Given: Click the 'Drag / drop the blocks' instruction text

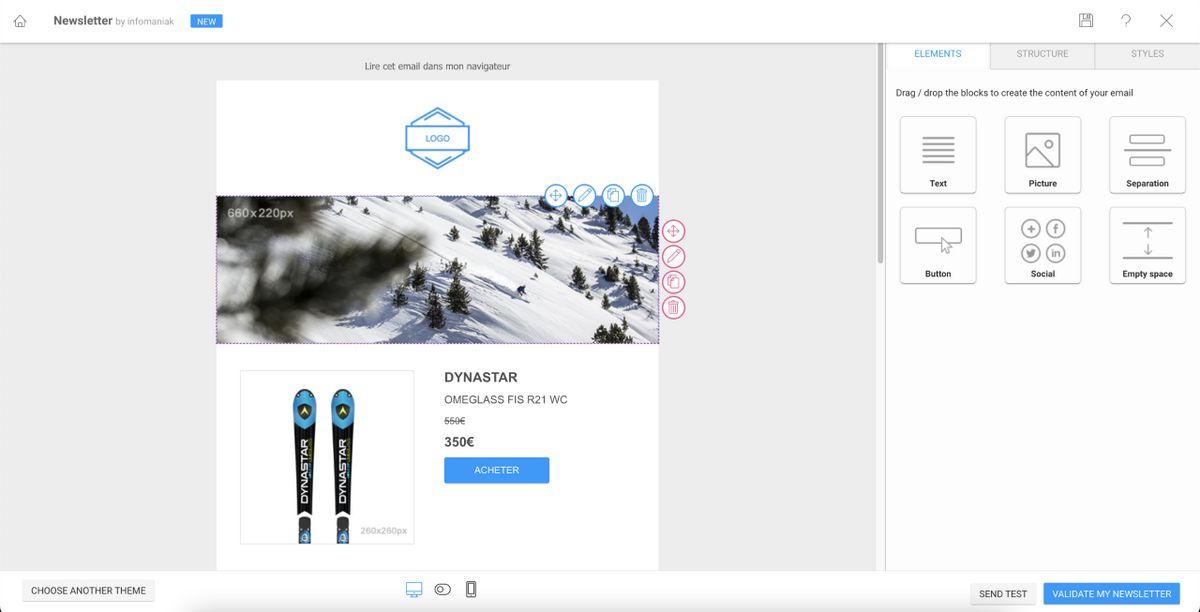Looking at the screenshot, I should pyautogui.click(x=1015, y=93).
